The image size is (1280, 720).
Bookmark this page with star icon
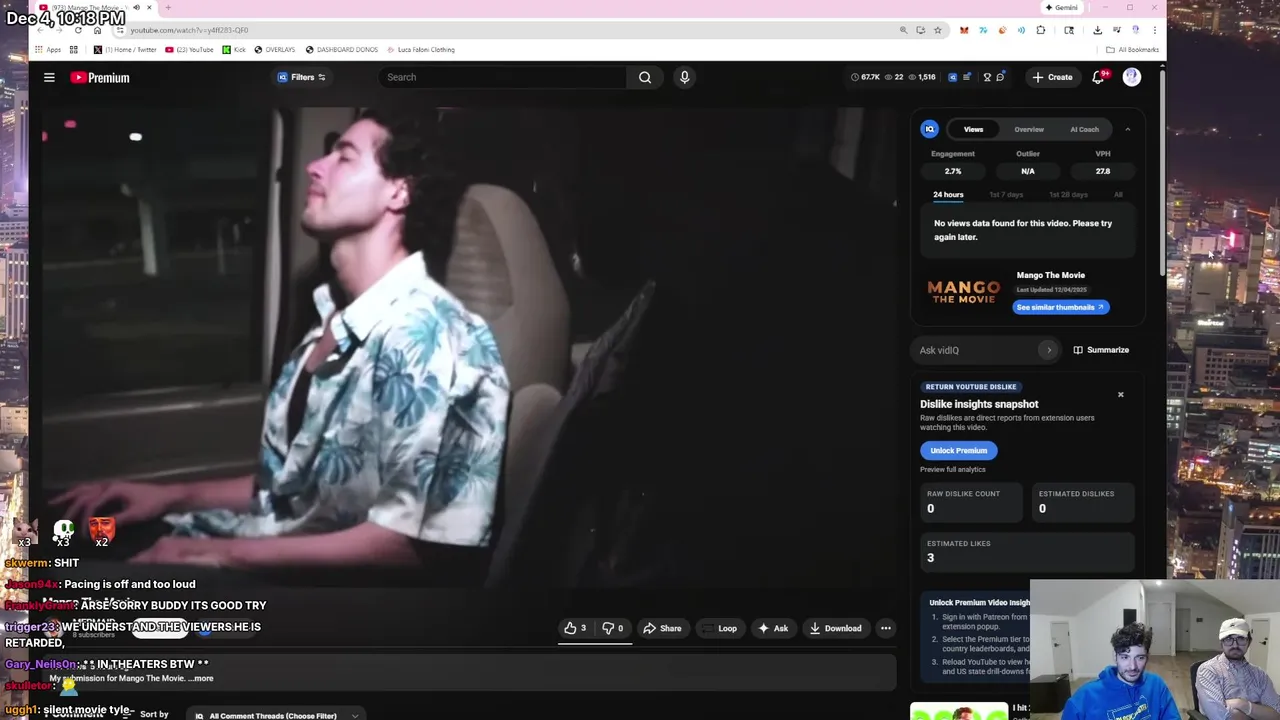coord(937,30)
